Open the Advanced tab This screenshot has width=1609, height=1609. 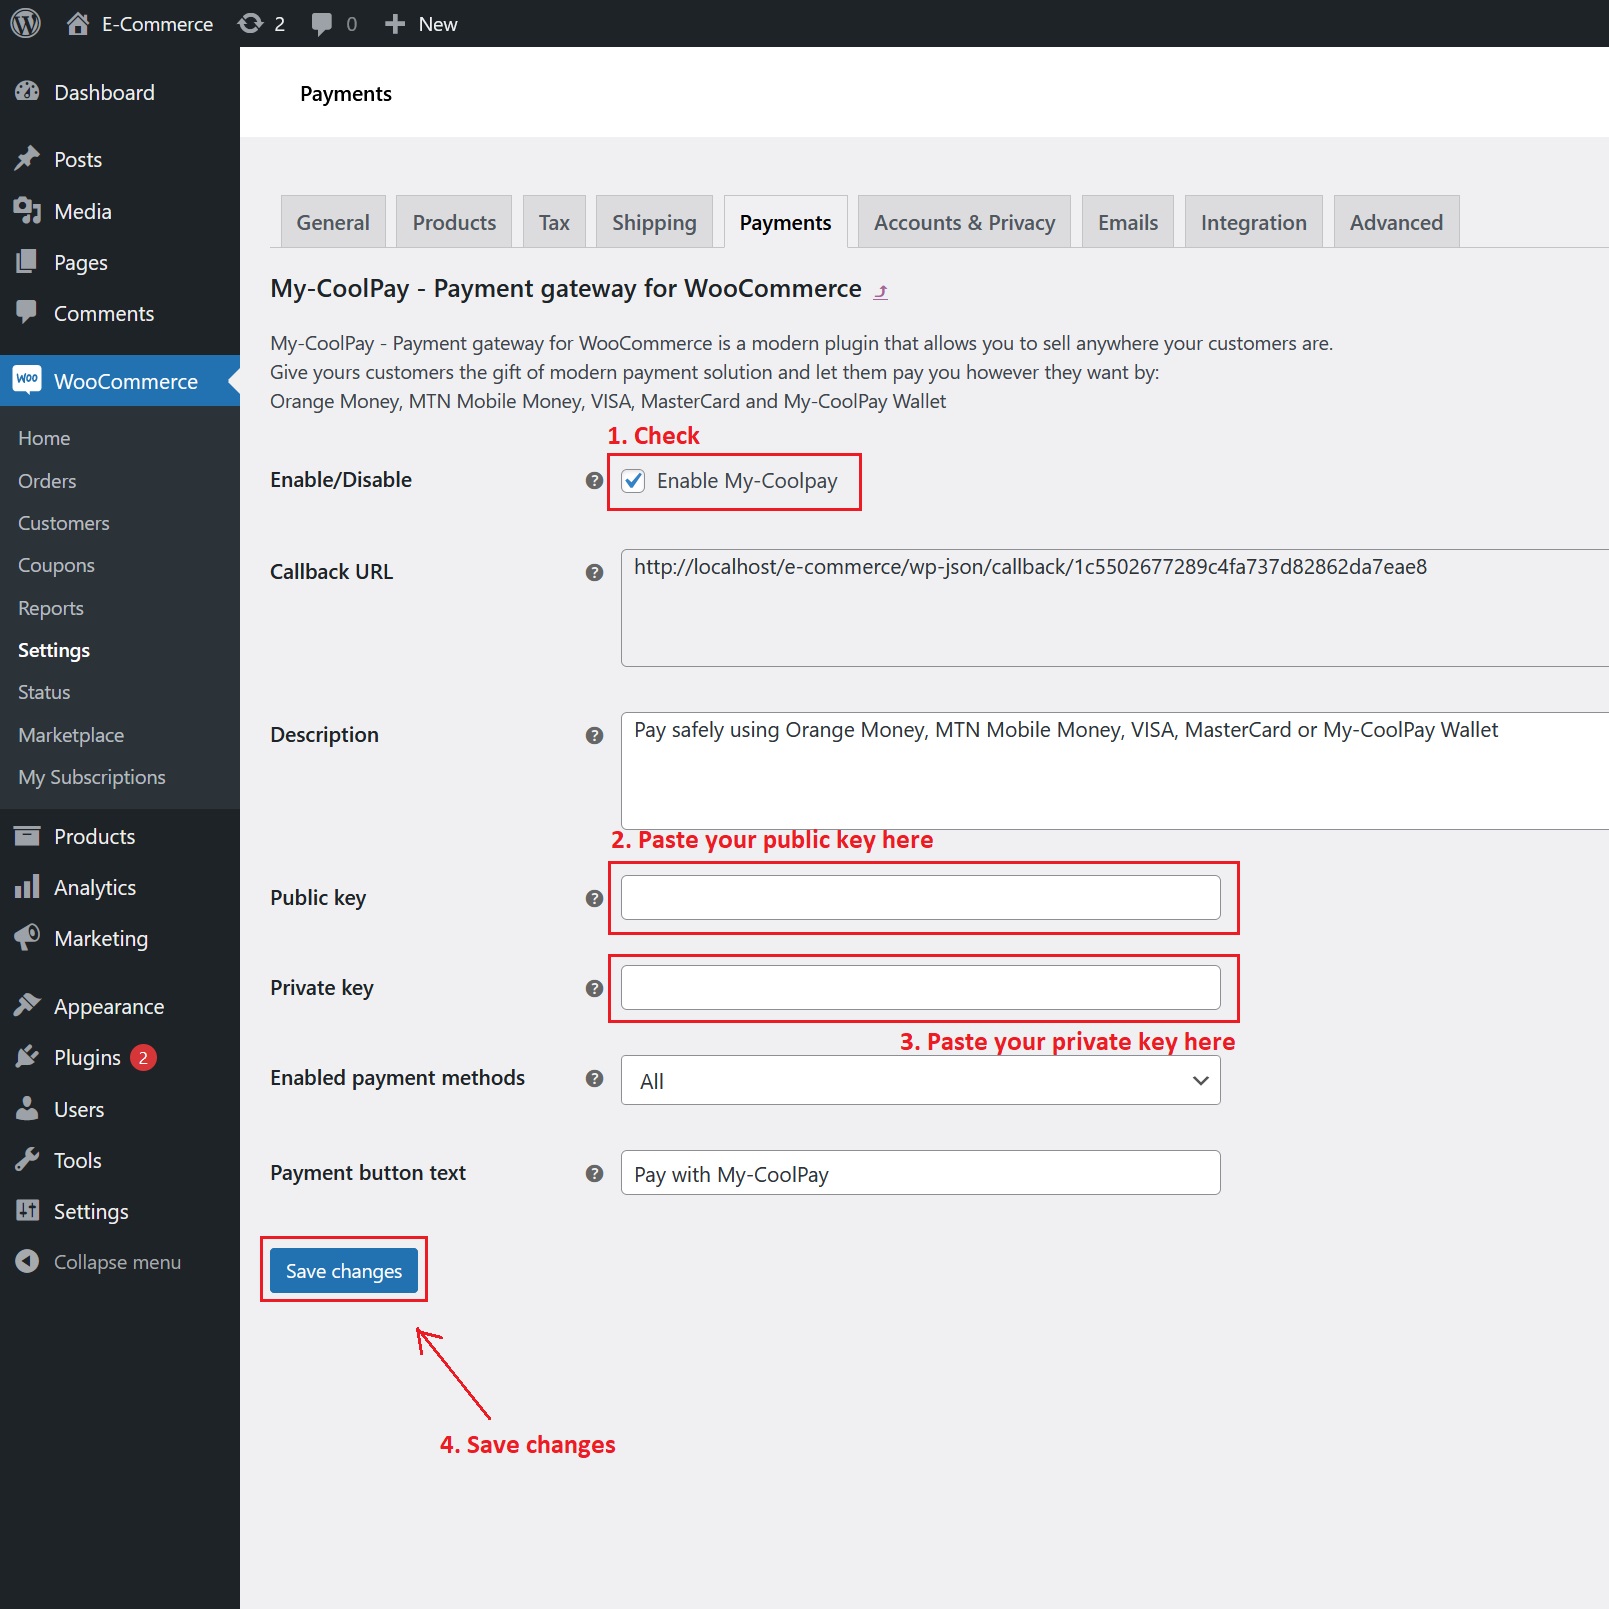(1396, 222)
